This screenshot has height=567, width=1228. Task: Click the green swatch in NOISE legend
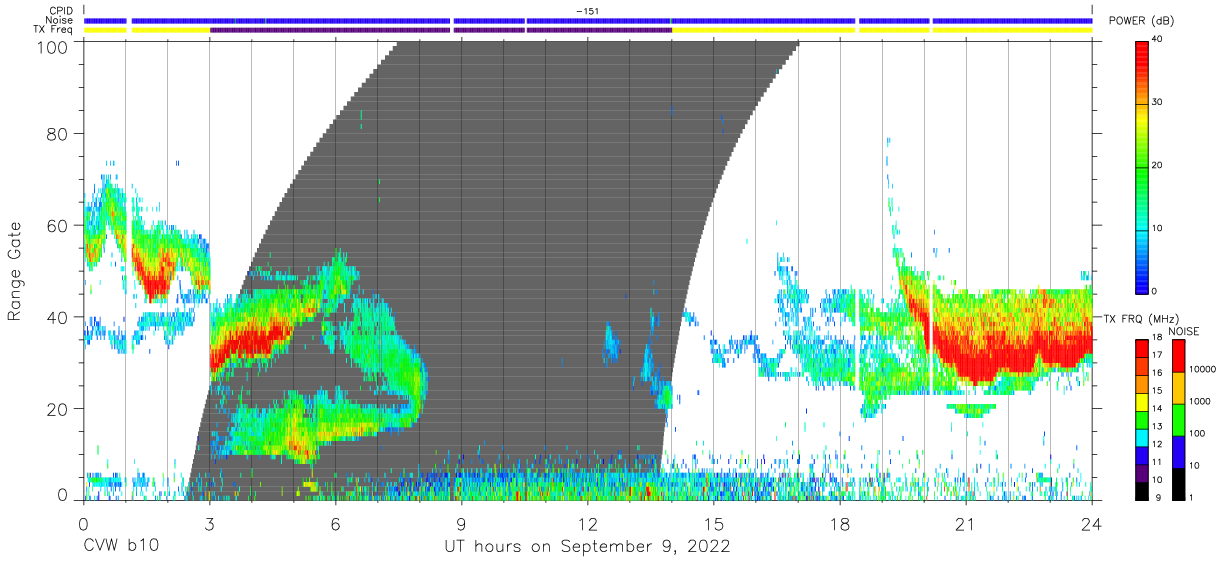(1177, 420)
